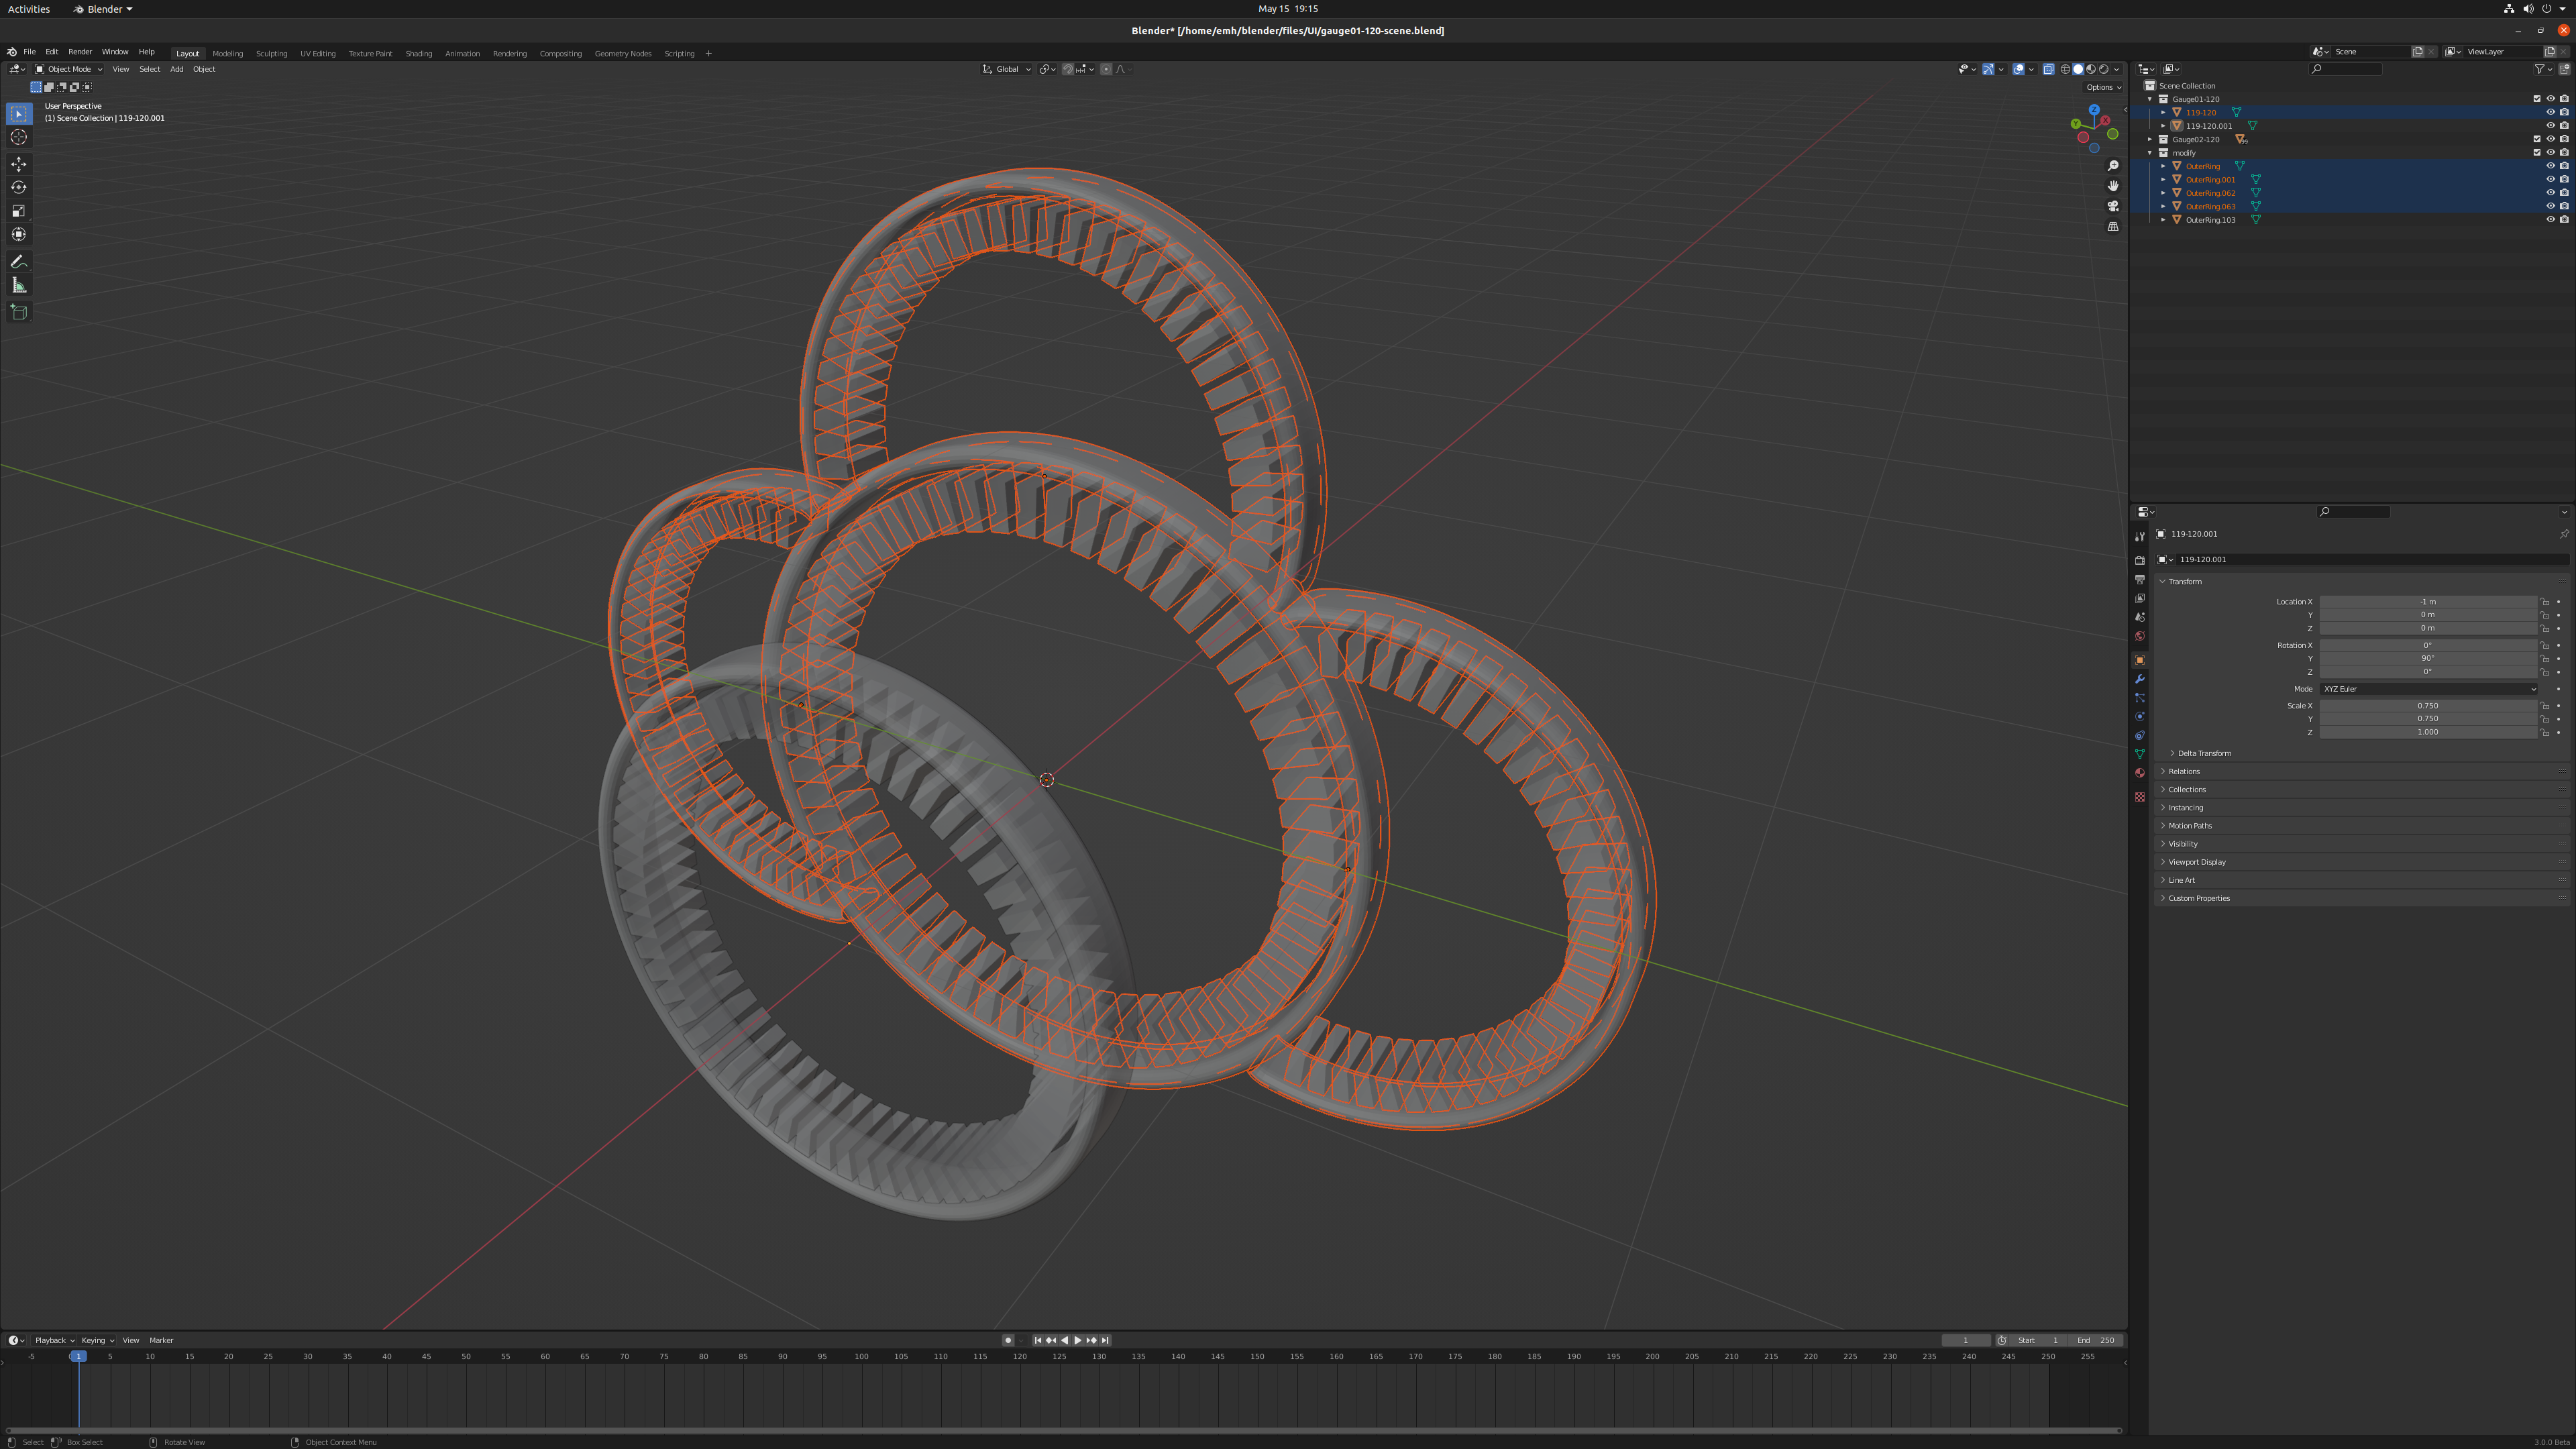This screenshot has height=1449, width=2576.
Task: Toggle proportional editing
Action: click(1106, 69)
